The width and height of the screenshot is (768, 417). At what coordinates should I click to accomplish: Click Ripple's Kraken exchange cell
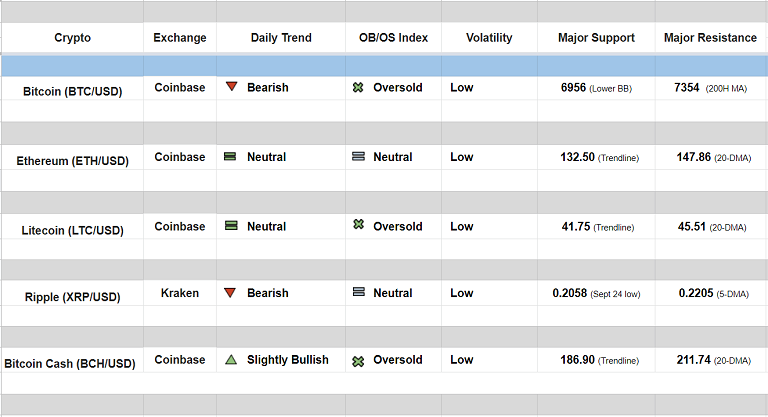[180, 293]
